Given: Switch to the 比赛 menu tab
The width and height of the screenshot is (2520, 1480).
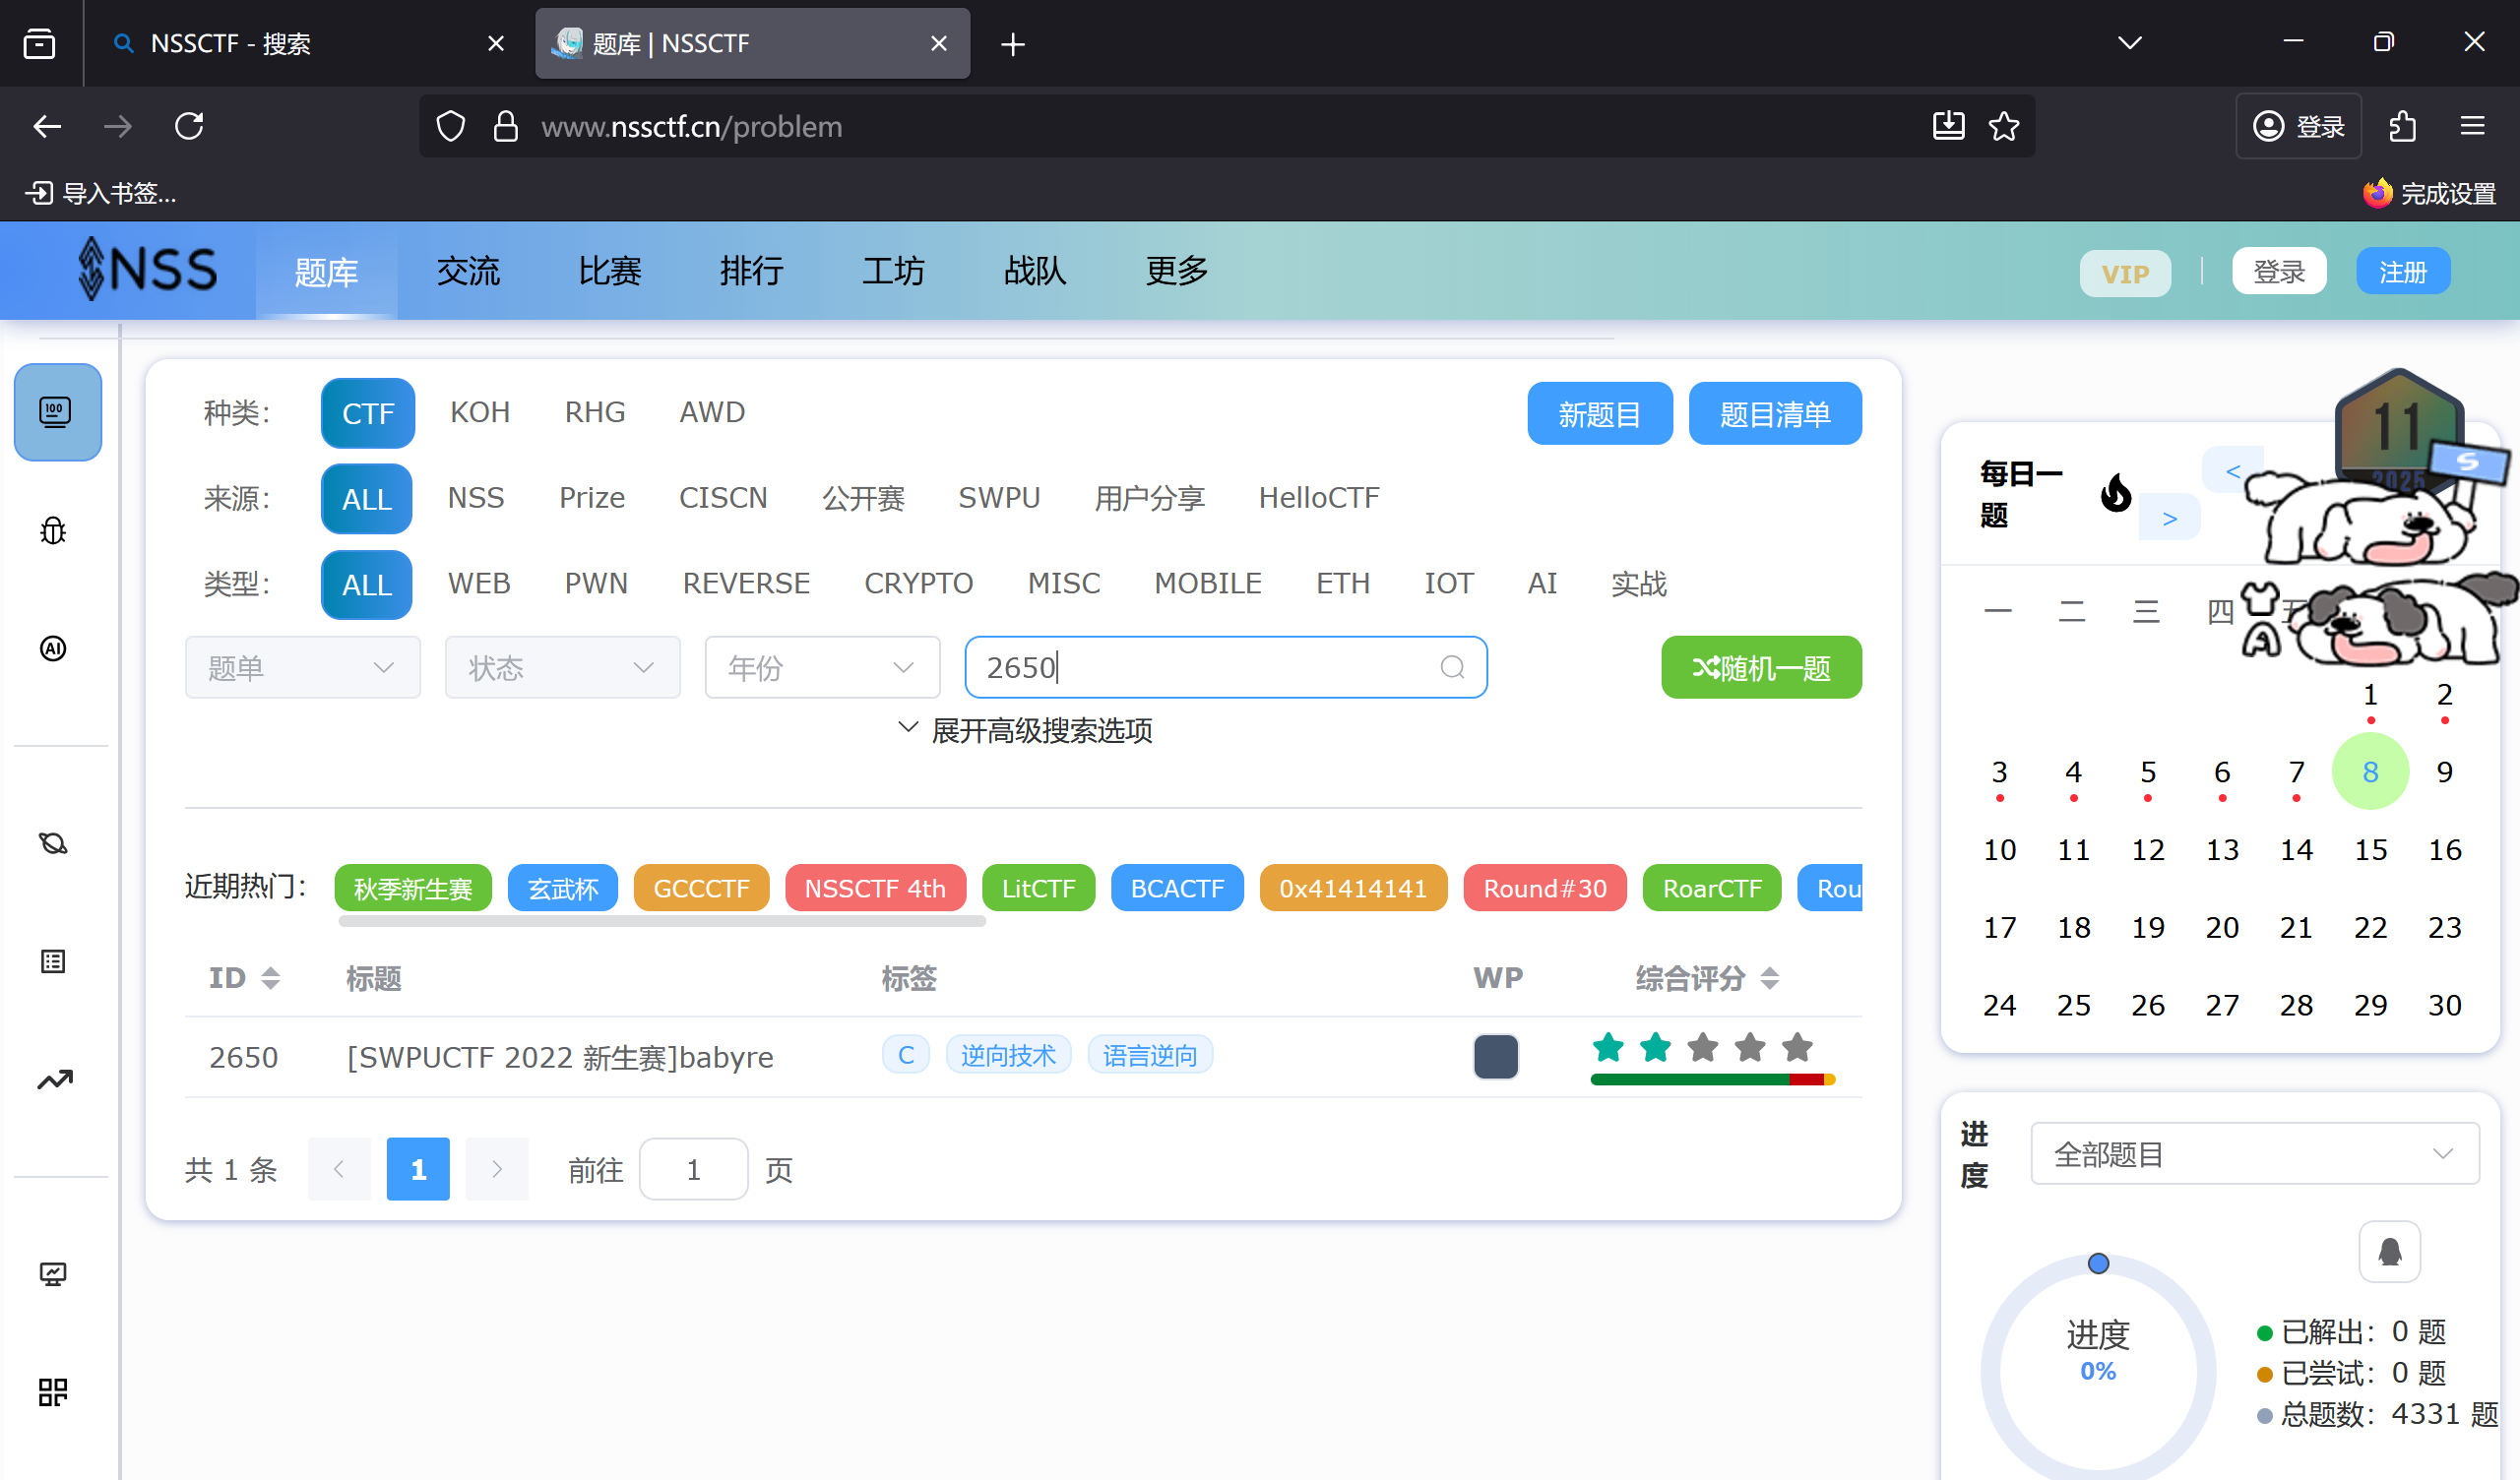Looking at the screenshot, I should (609, 271).
